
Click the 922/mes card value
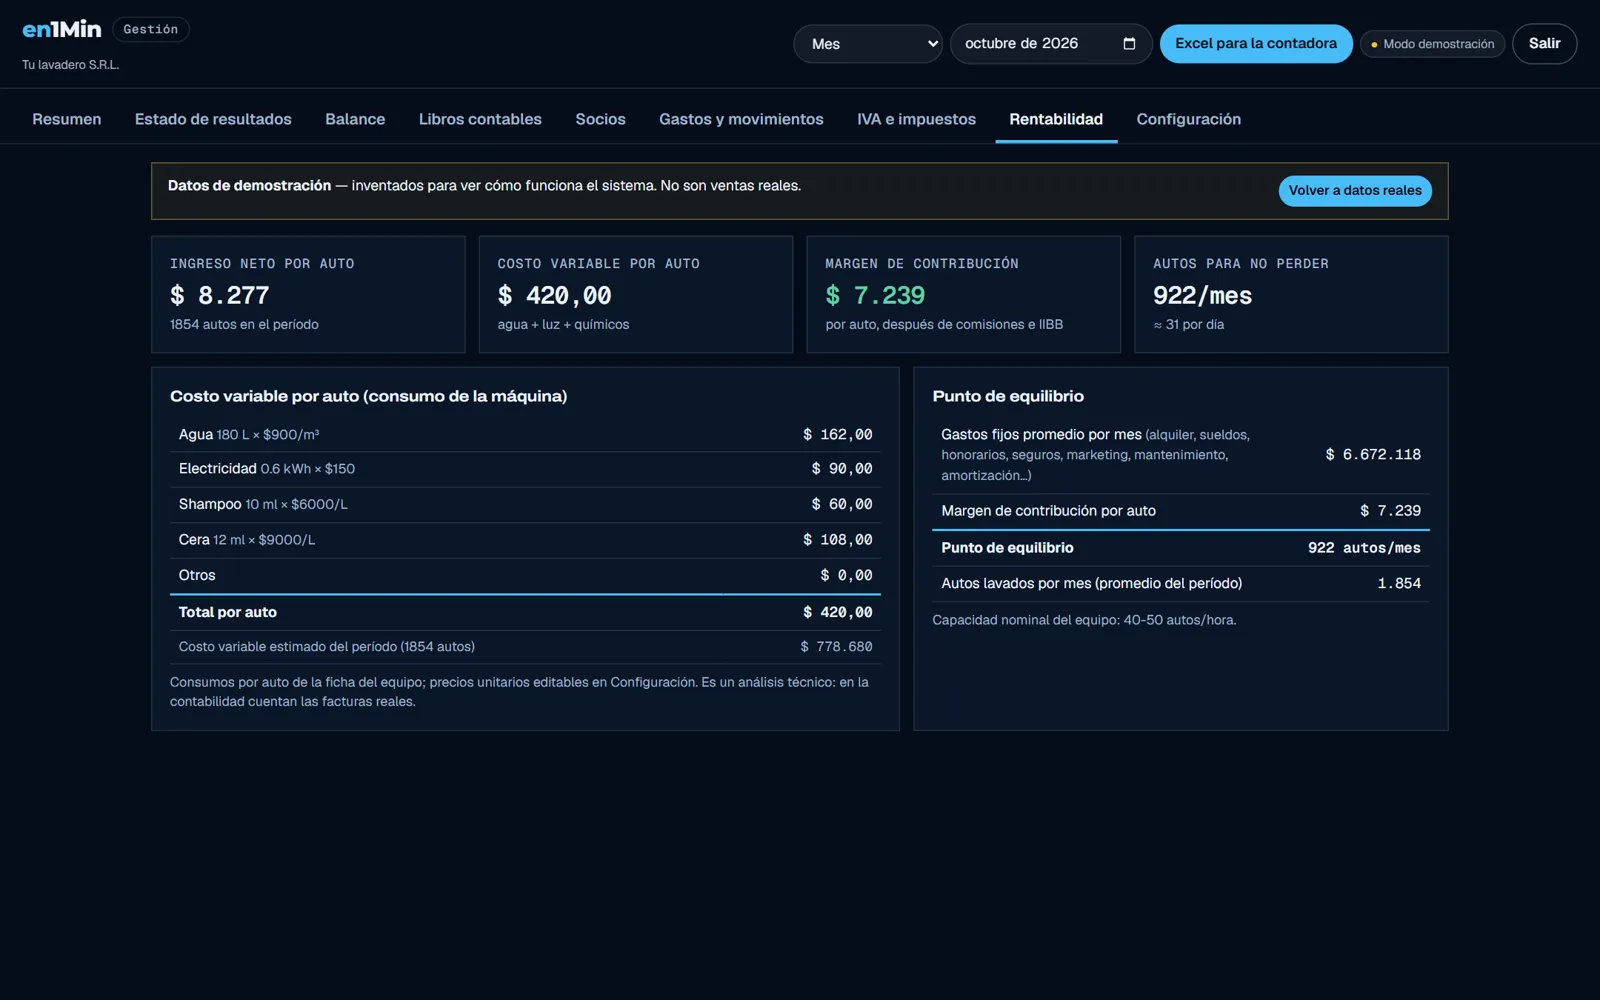click(x=1202, y=296)
